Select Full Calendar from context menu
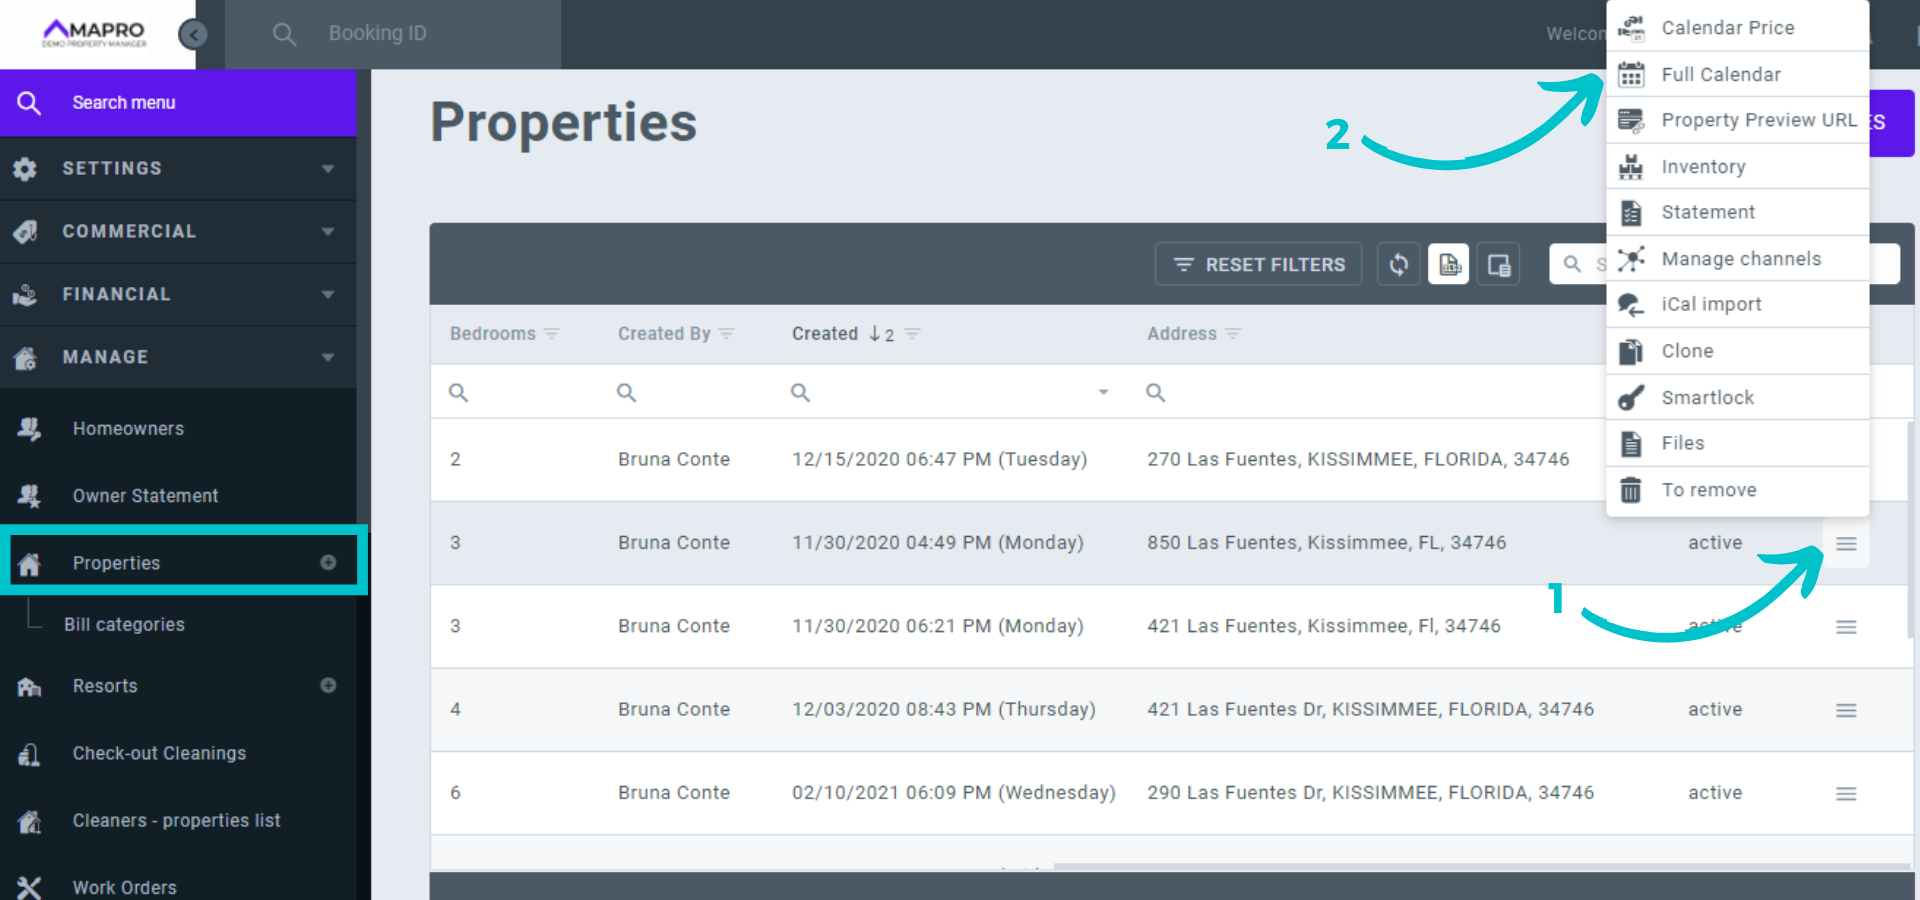Image resolution: width=1920 pixels, height=900 pixels. pyautogui.click(x=1720, y=75)
